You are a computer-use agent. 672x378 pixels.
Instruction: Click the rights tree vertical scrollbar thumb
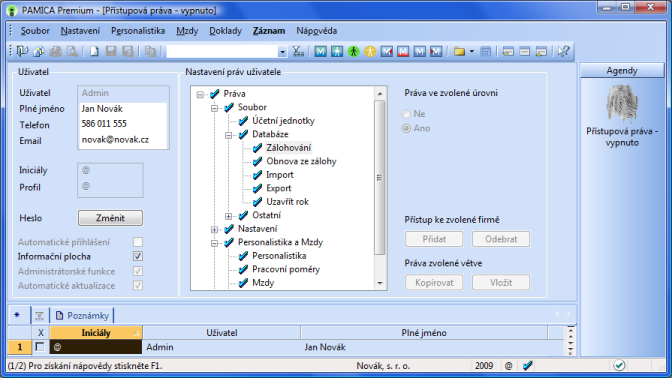[380, 177]
